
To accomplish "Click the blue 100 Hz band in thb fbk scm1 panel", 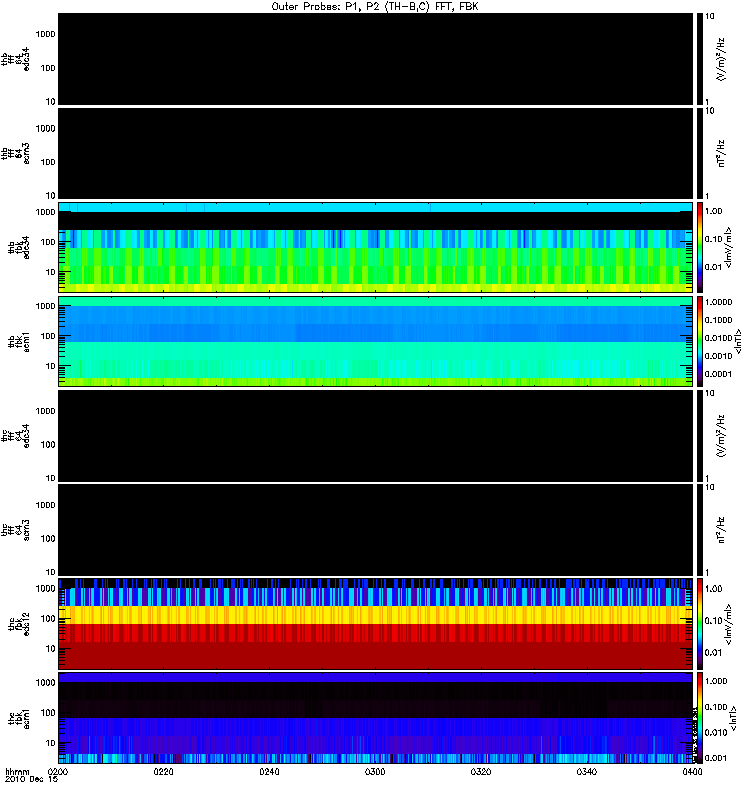I will (376, 333).
